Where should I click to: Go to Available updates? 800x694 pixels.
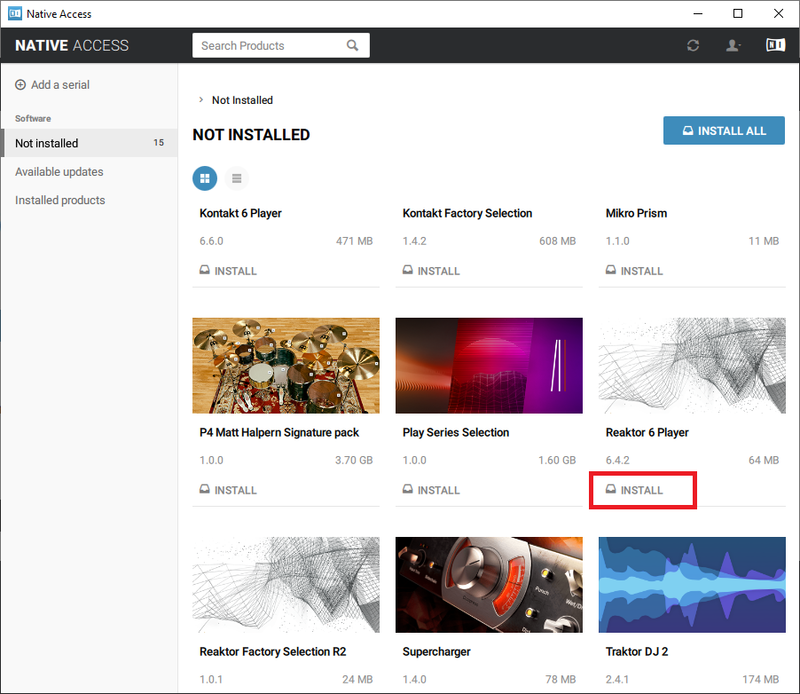coord(59,172)
